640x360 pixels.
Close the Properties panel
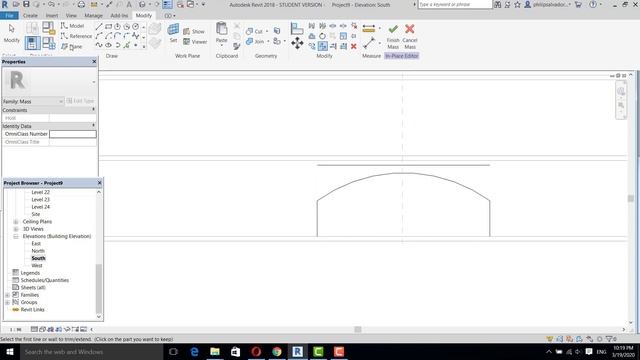point(94,62)
